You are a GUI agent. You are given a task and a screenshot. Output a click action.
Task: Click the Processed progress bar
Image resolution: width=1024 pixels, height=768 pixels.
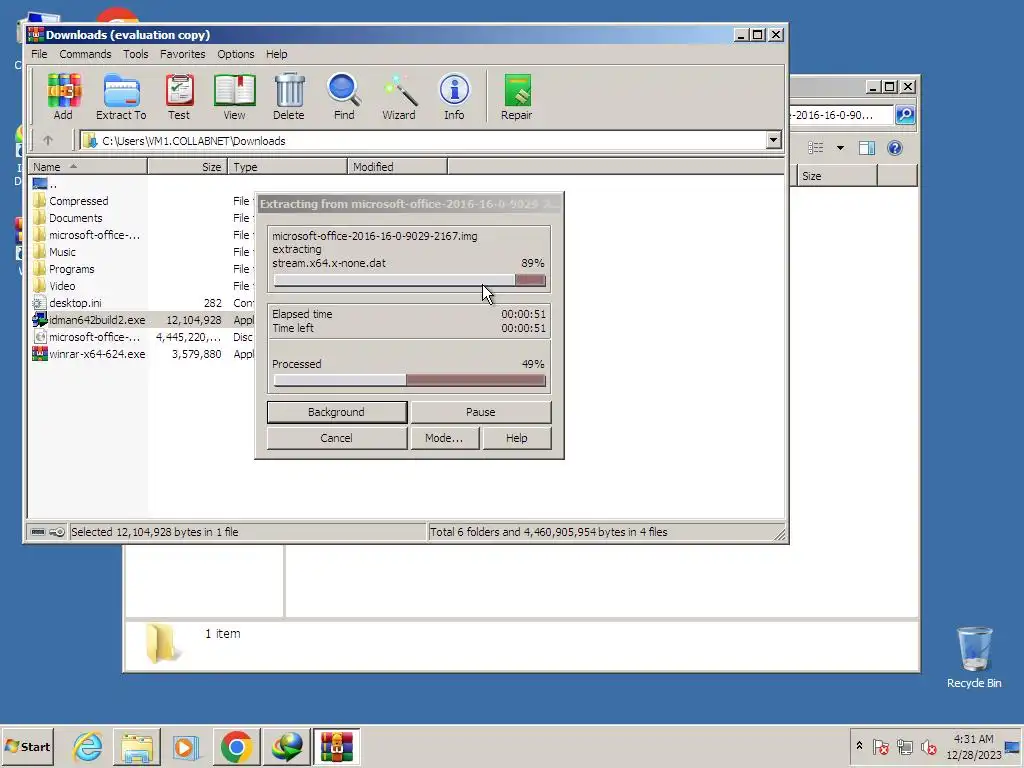click(409, 381)
